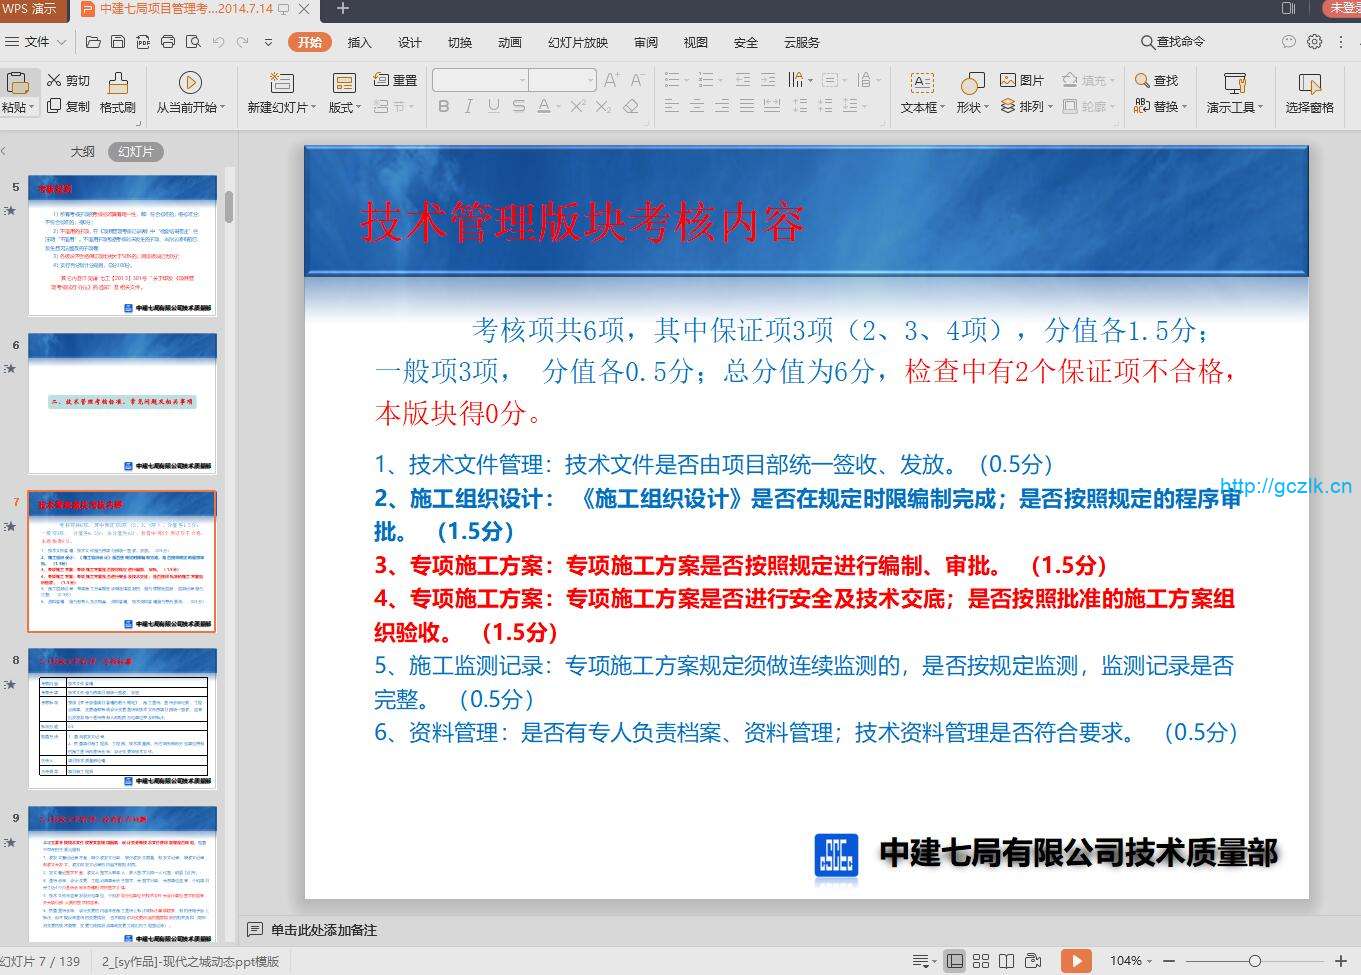Select the 选择窗格 (Selection Pane) icon
The image size is (1361, 975).
pyautogui.click(x=1309, y=90)
